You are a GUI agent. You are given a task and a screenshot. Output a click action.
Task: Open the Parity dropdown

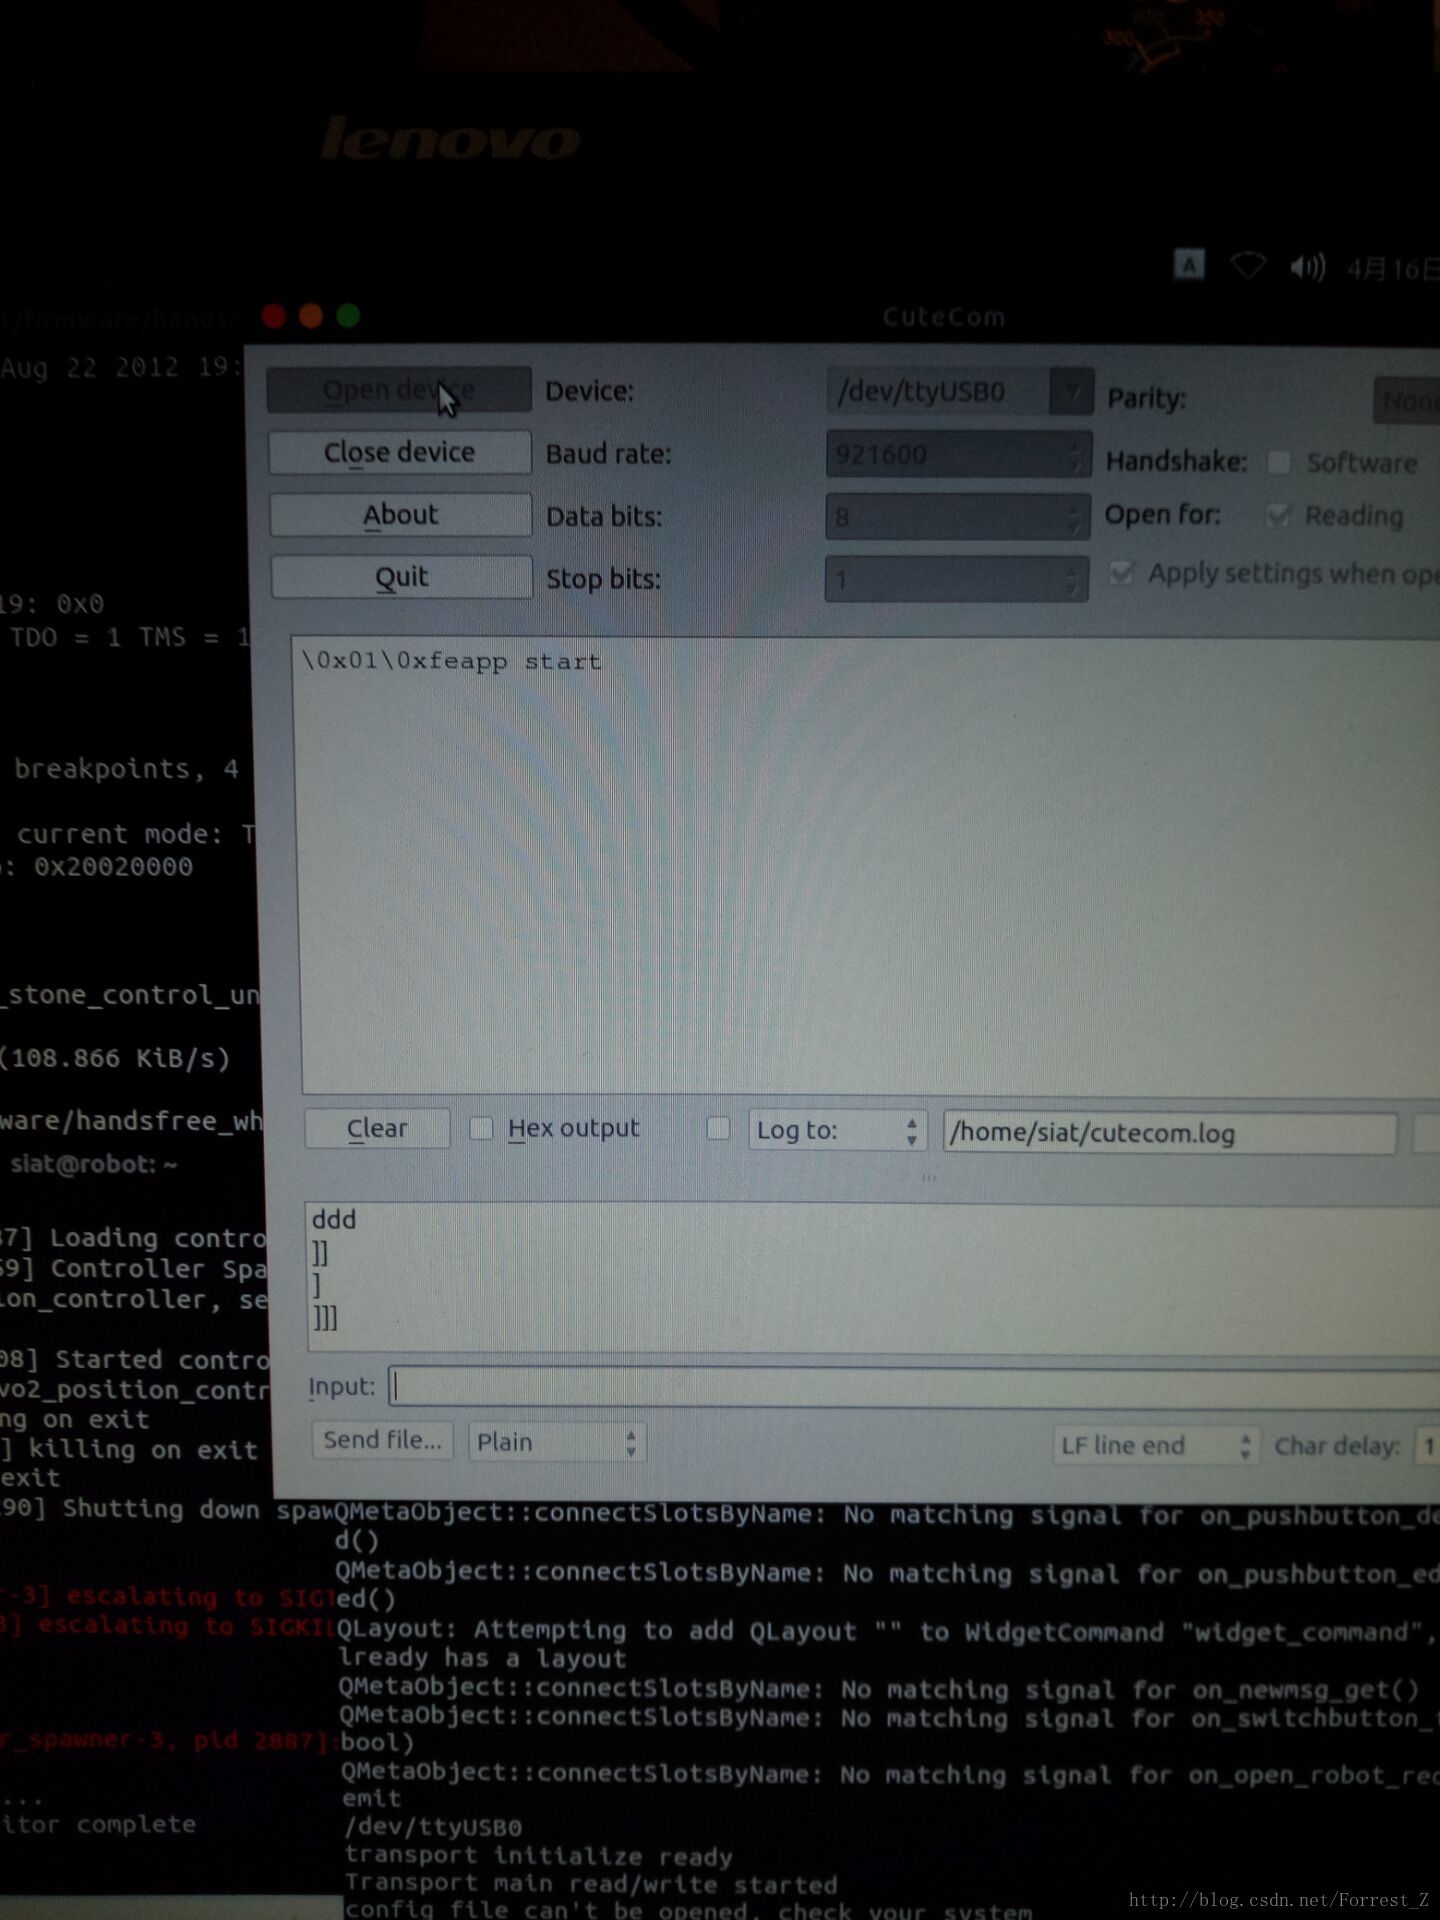1407,401
